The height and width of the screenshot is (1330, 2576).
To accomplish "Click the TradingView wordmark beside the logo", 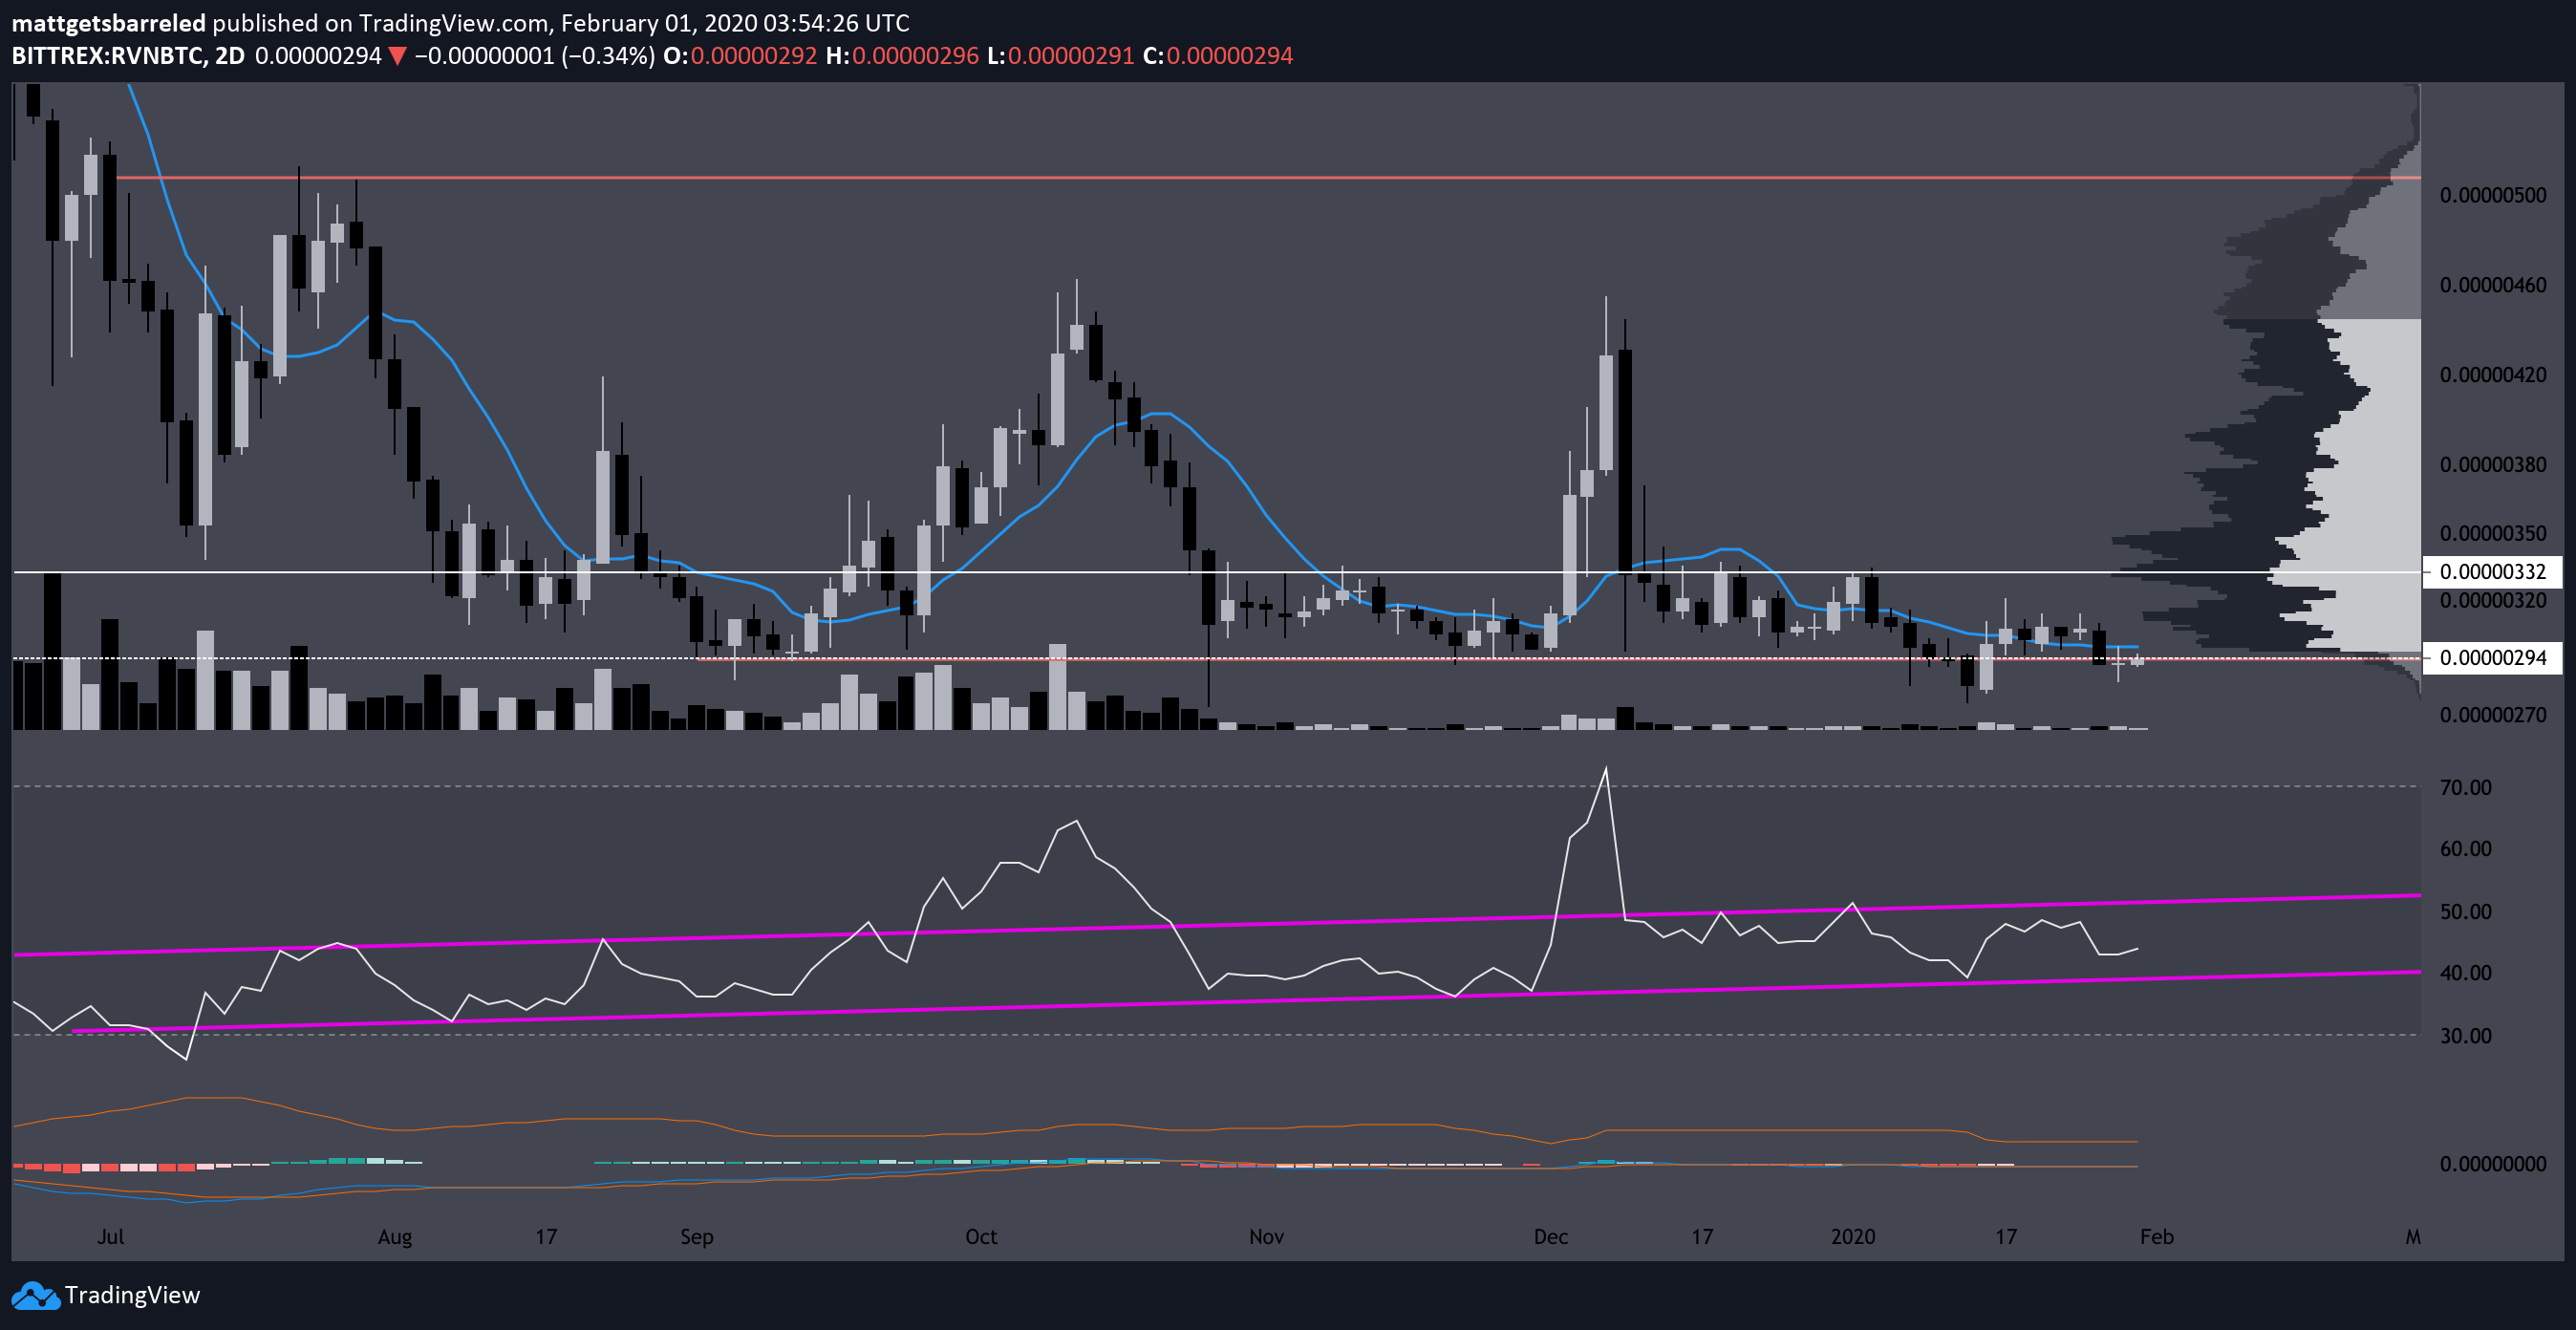I will pyautogui.click(x=132, y=1295).
